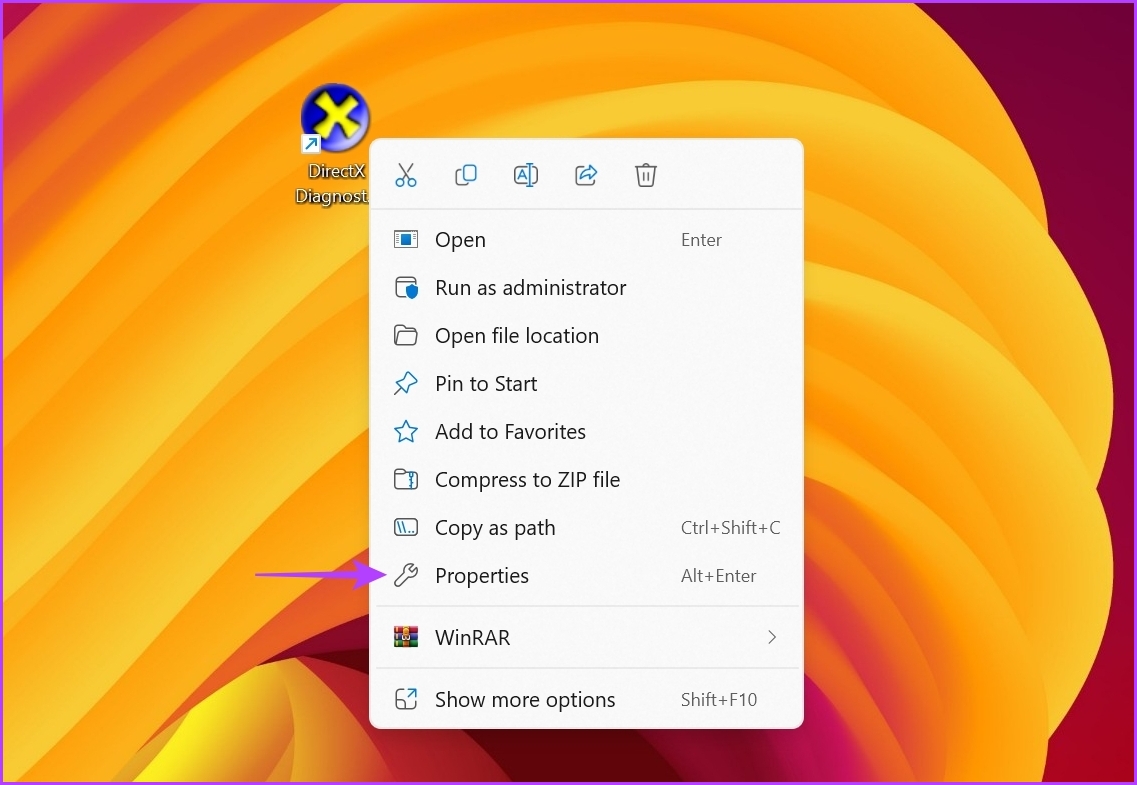Click the Copy icon in context menu

pyautogui.click(x=466, y=175)
